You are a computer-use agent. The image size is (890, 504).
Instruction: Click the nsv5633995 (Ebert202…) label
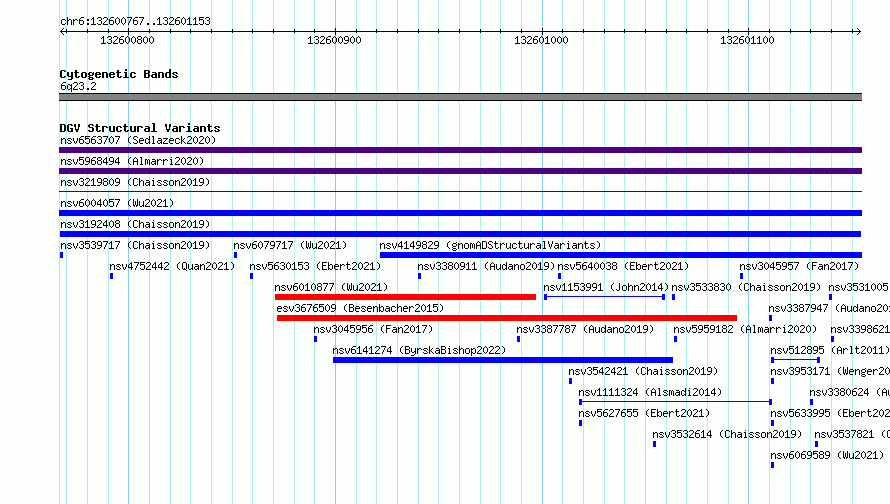[830, 413]
